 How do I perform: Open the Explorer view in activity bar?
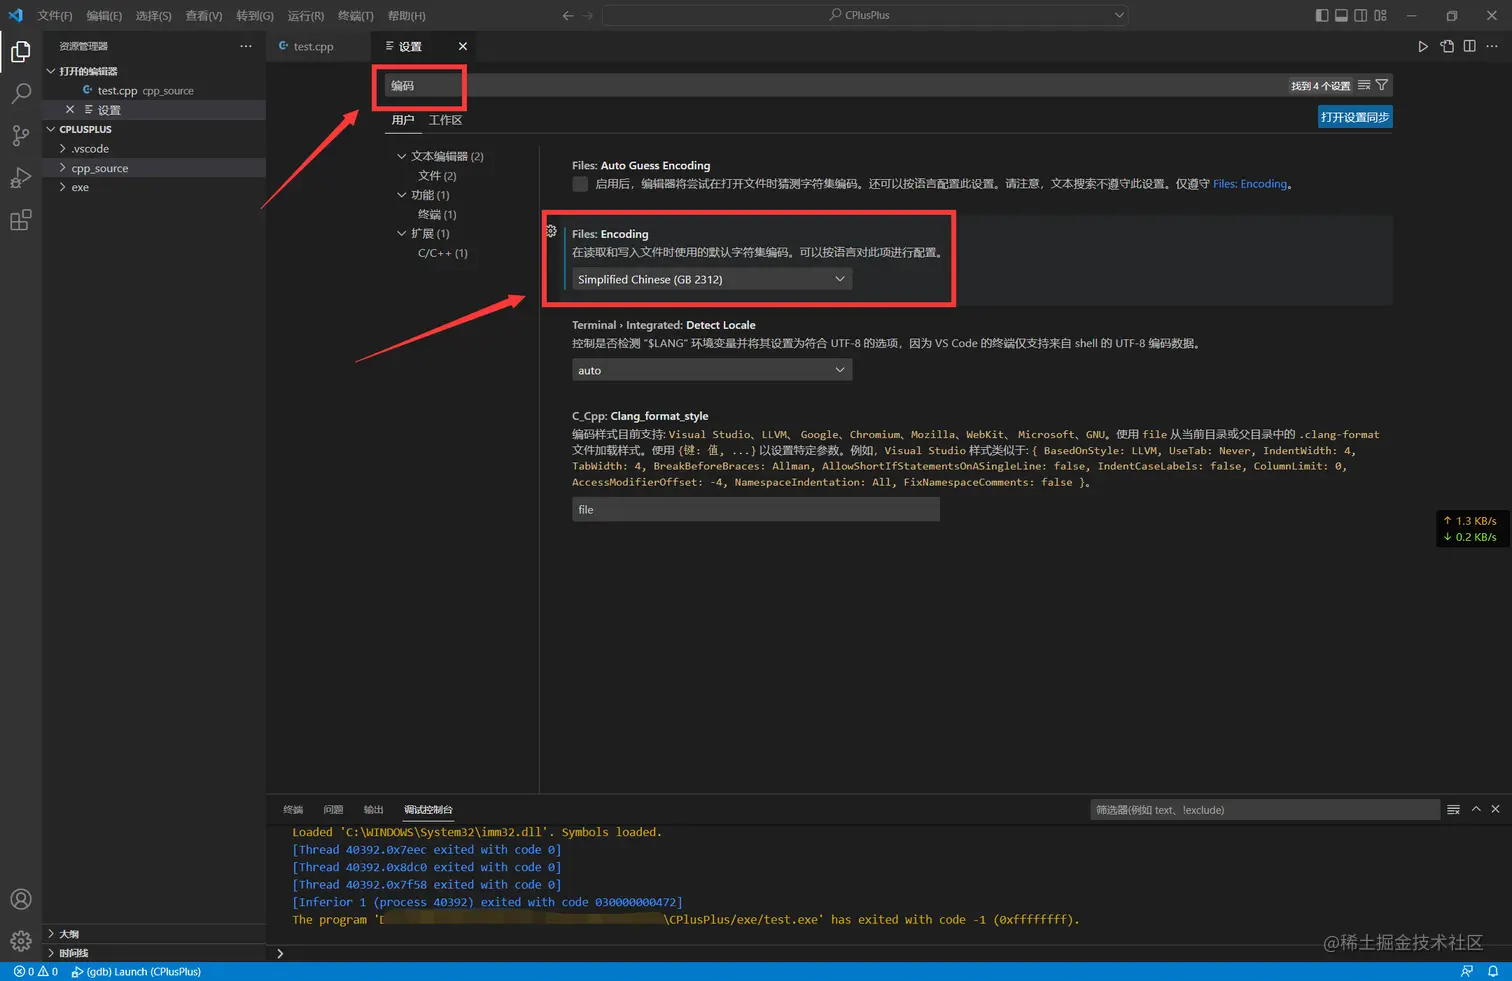[21, 51]
